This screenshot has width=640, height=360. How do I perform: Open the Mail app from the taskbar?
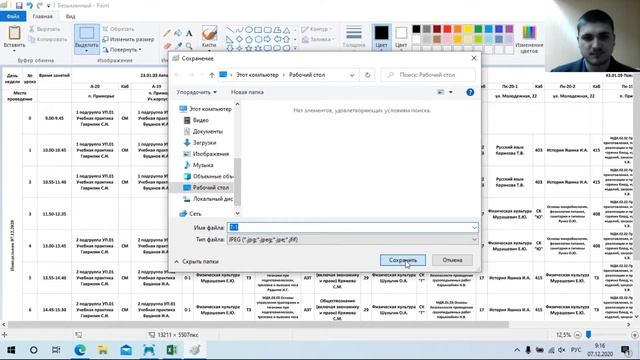tap(126, 350)
